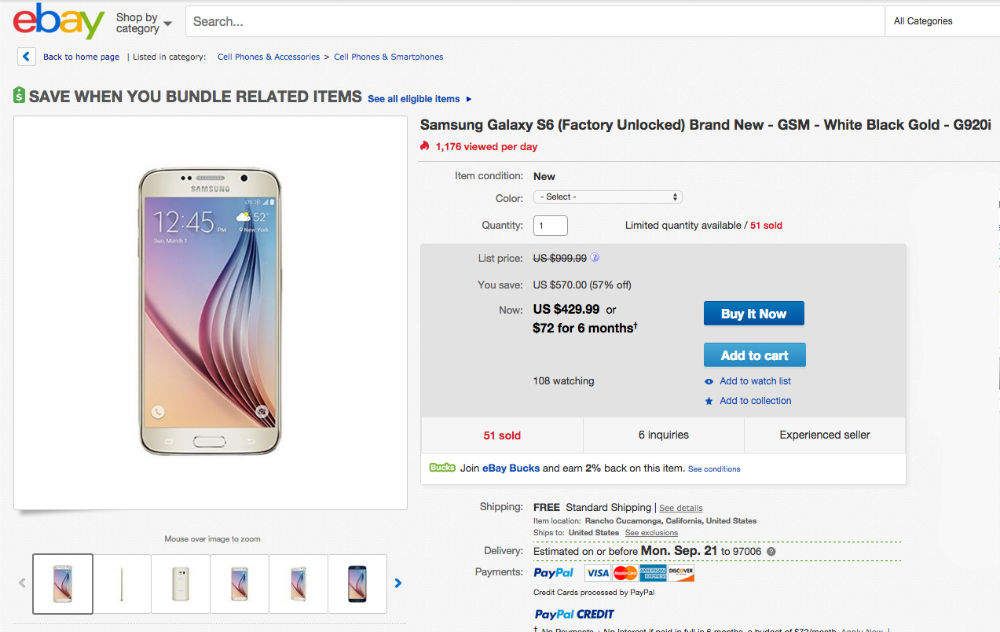Viewport: 1000px width, 632px height.
Task: Click the PayPal payment icon
Action: (x=553, y=572)
